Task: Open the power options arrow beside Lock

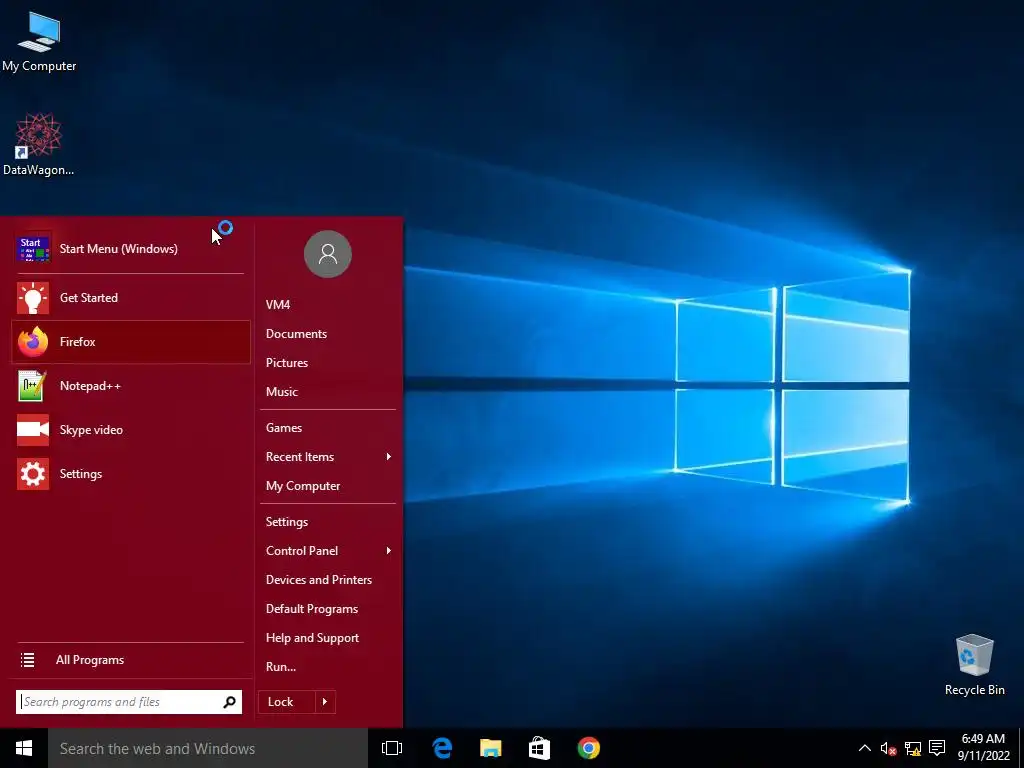Action: 325,702
